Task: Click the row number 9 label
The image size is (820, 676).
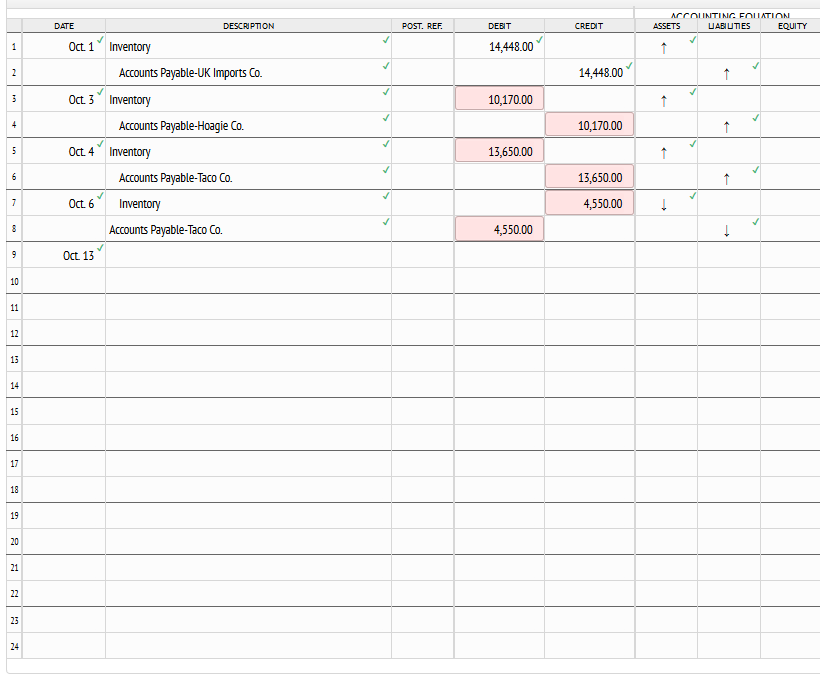Action: coord(13,255)
